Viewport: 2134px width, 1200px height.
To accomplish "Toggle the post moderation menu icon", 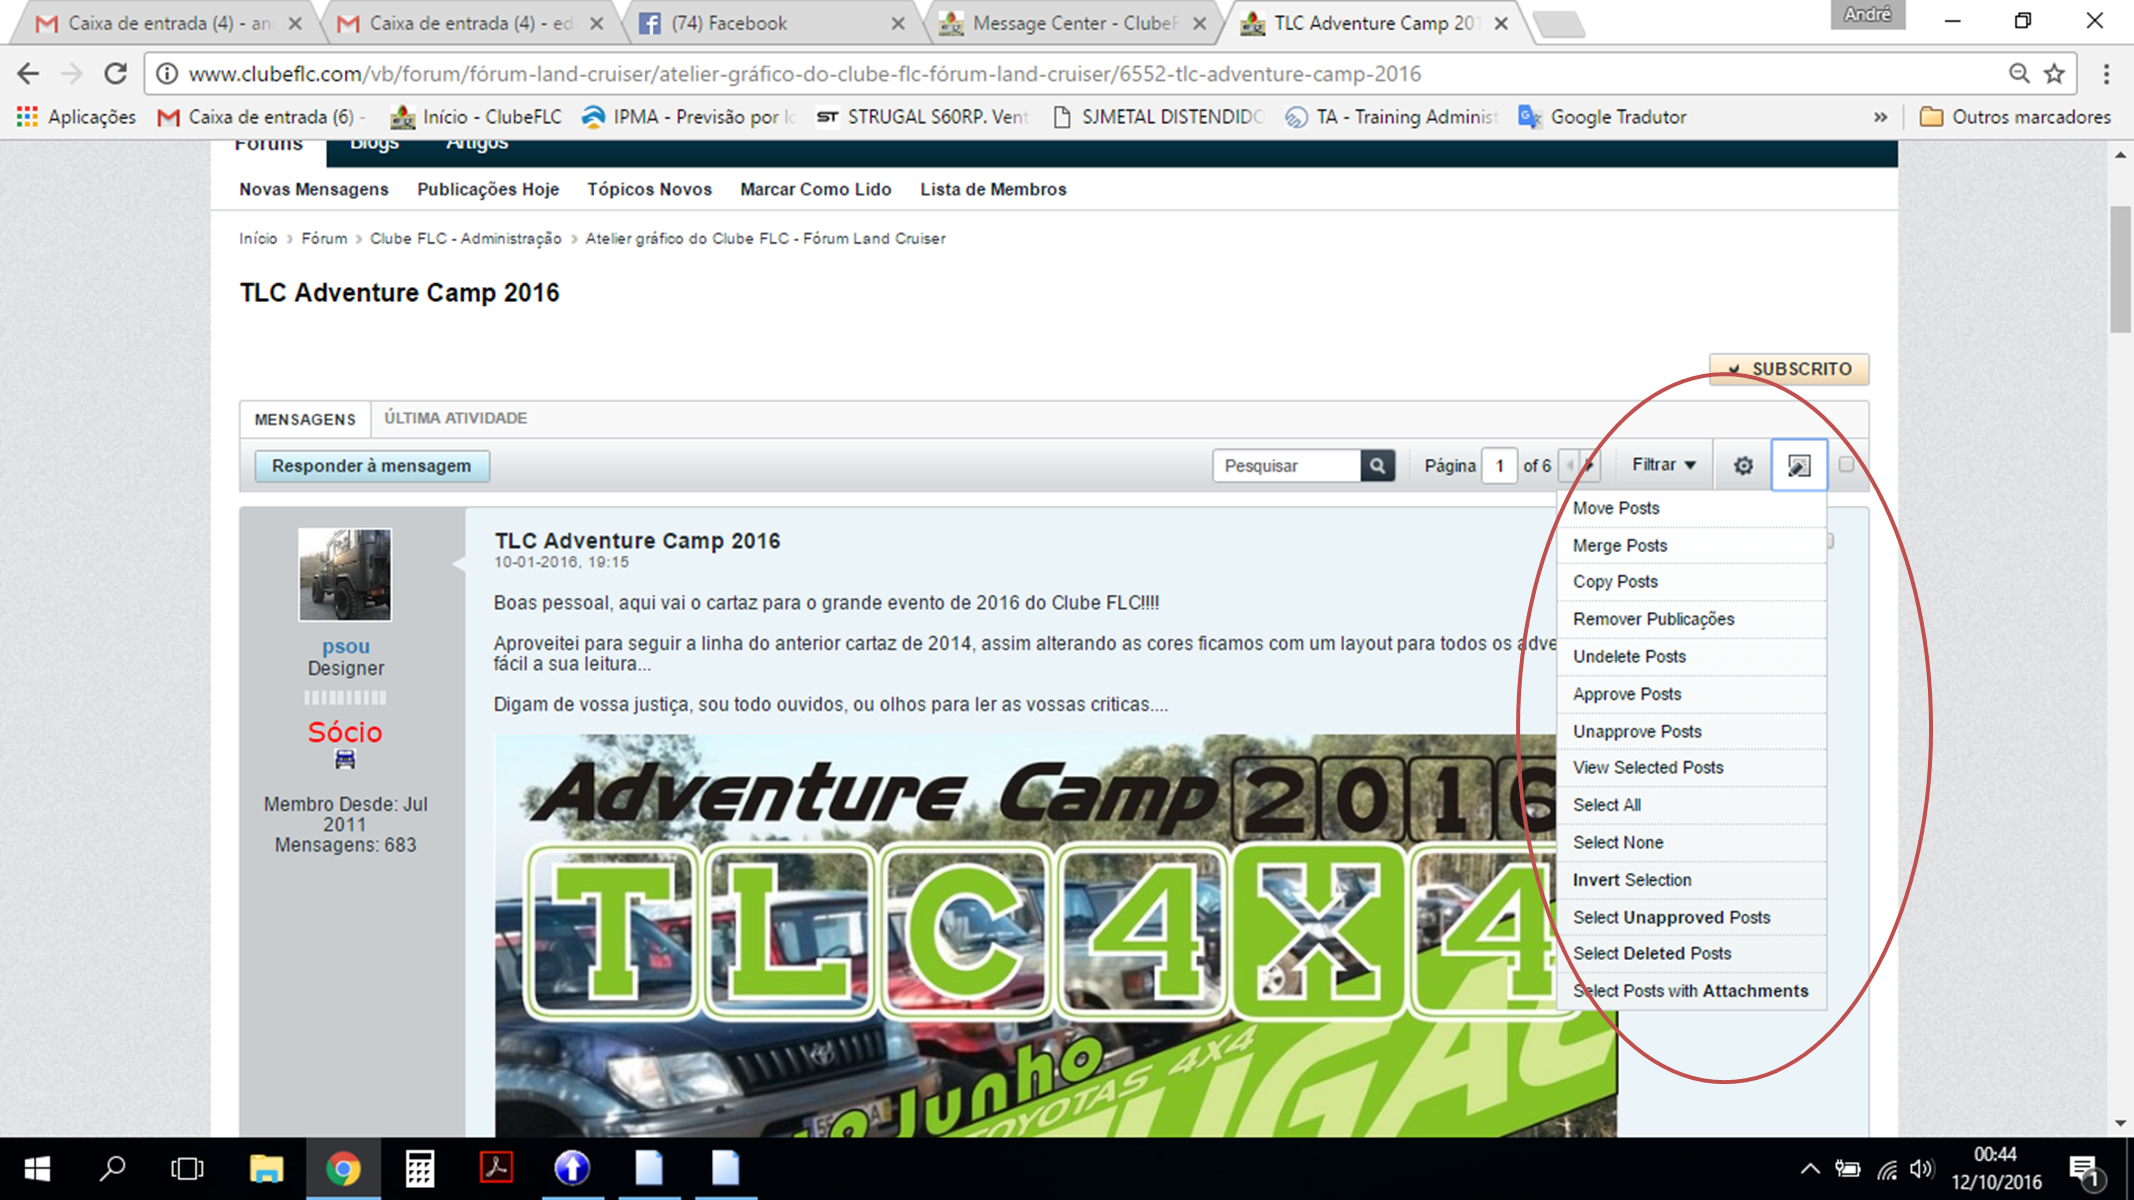I will pos(1799,465).
